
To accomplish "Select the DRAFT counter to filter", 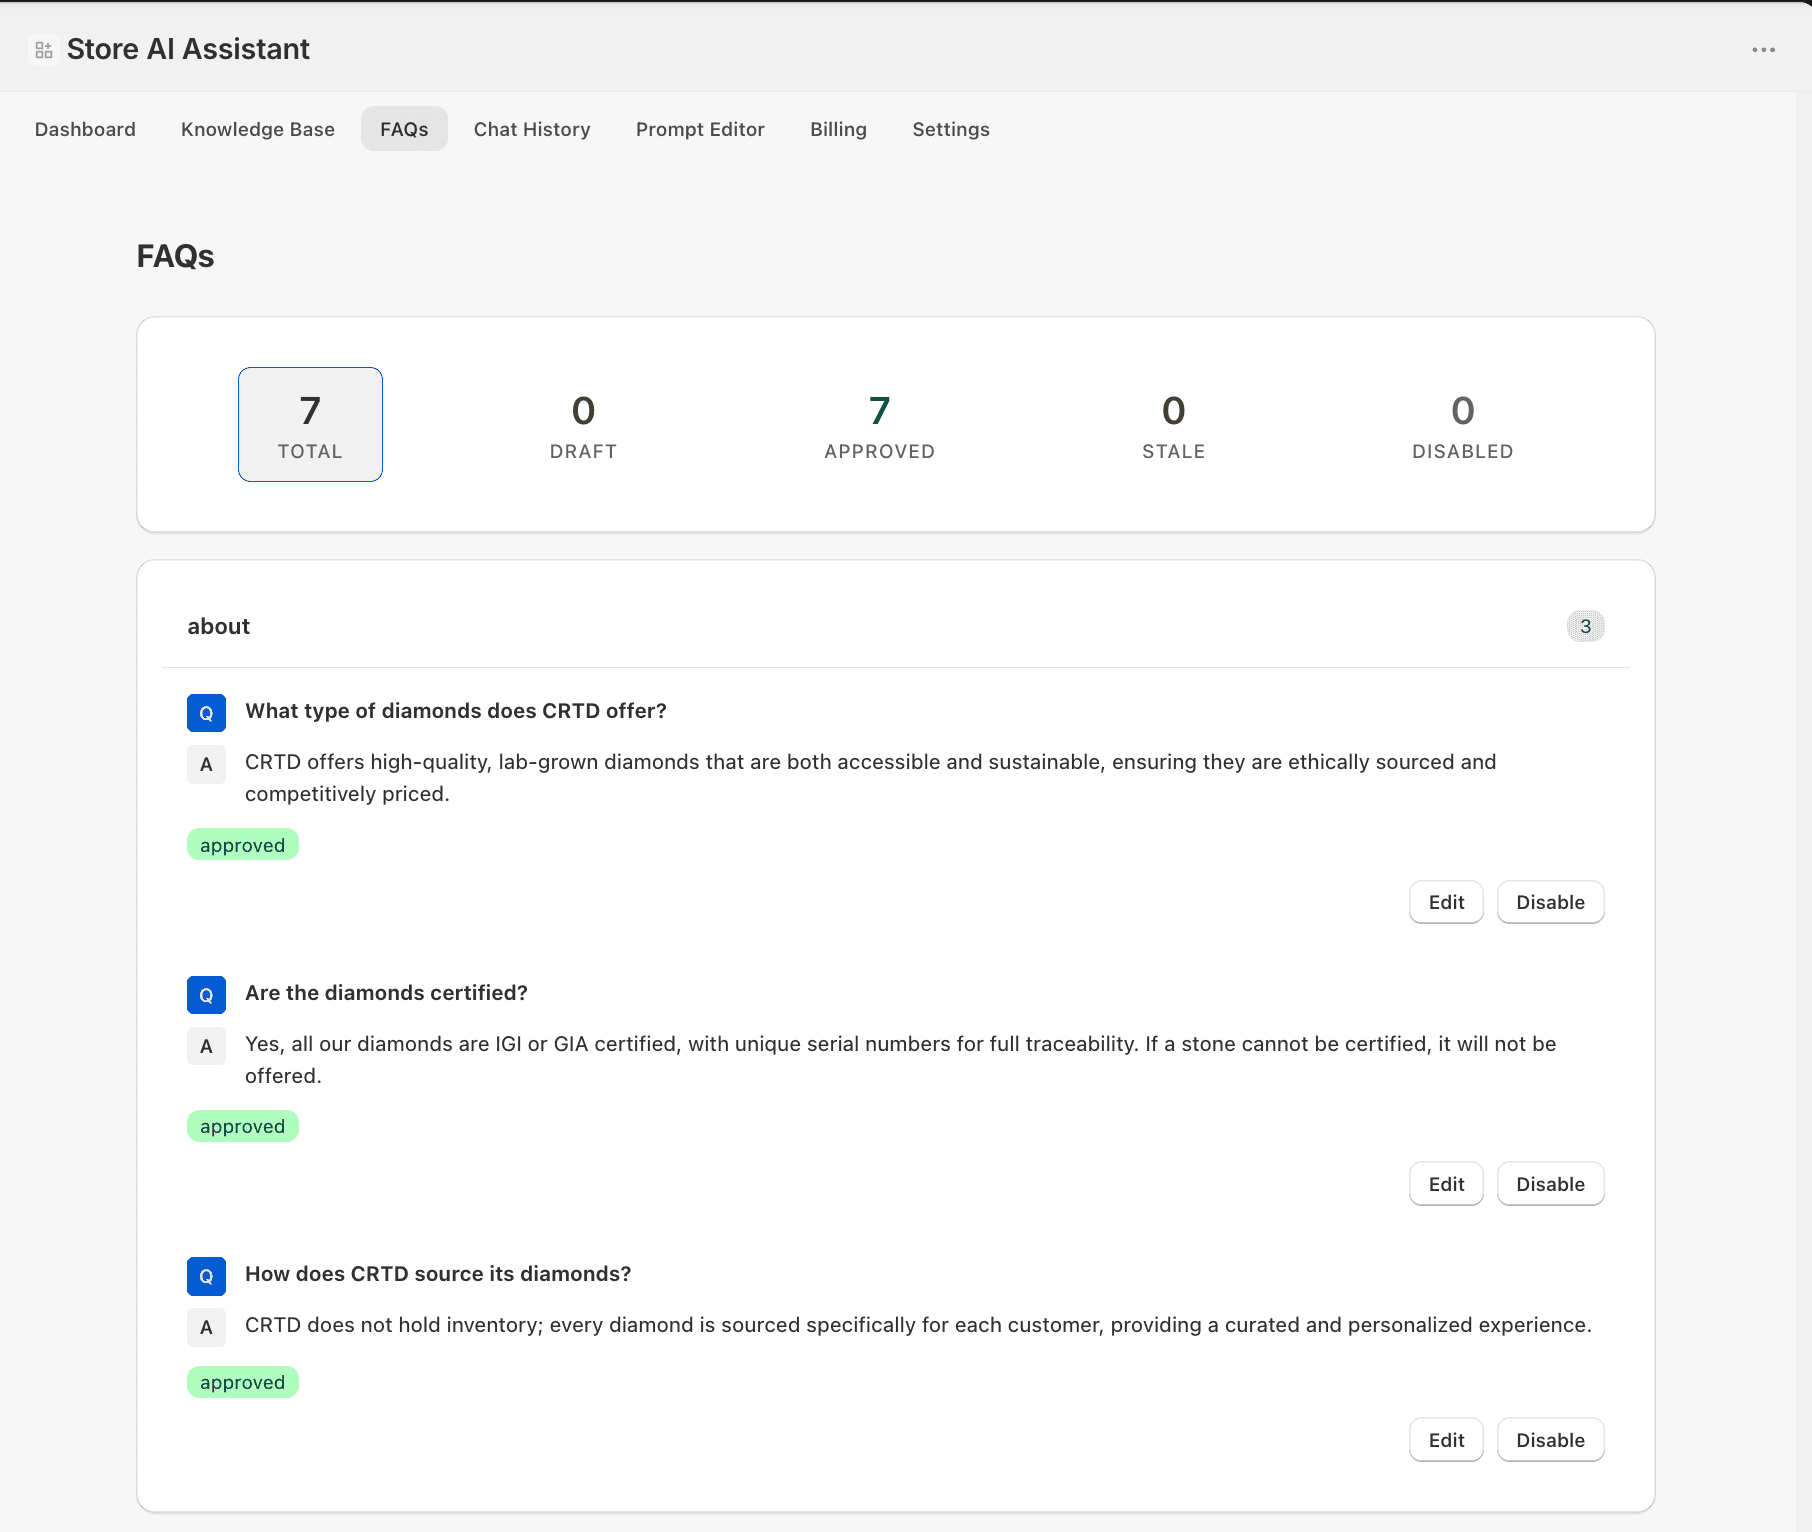I will pos(583,424).
